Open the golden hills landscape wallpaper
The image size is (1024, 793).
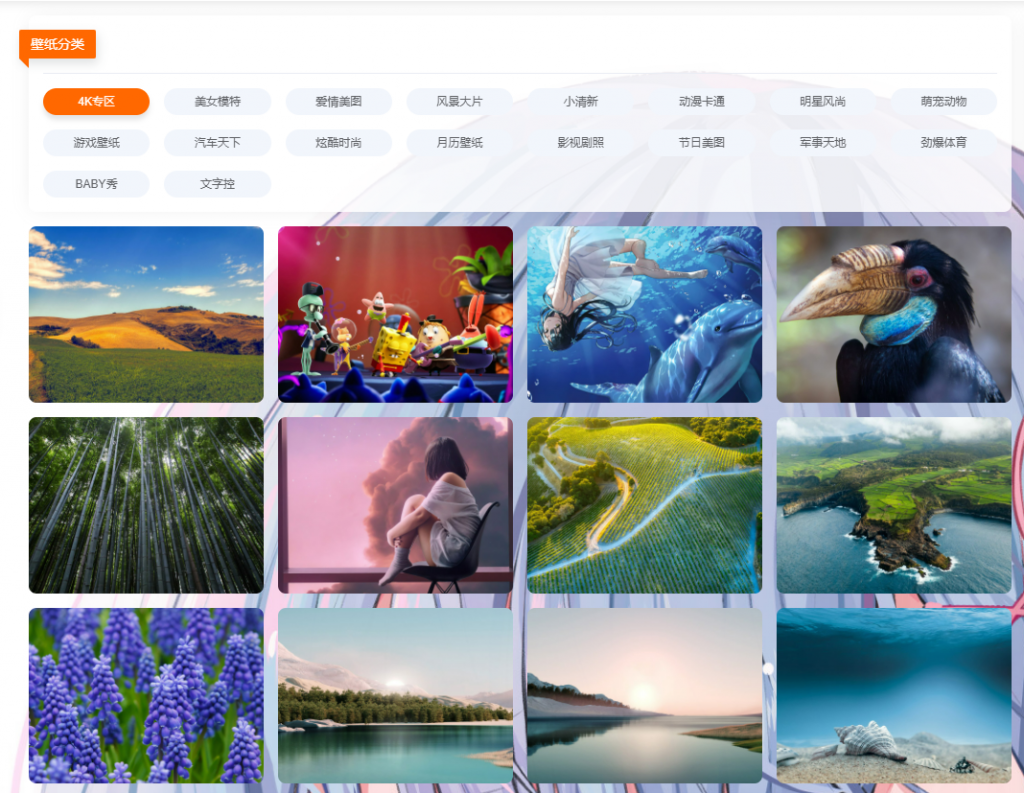pyautogui.click(x=146, y=314)
